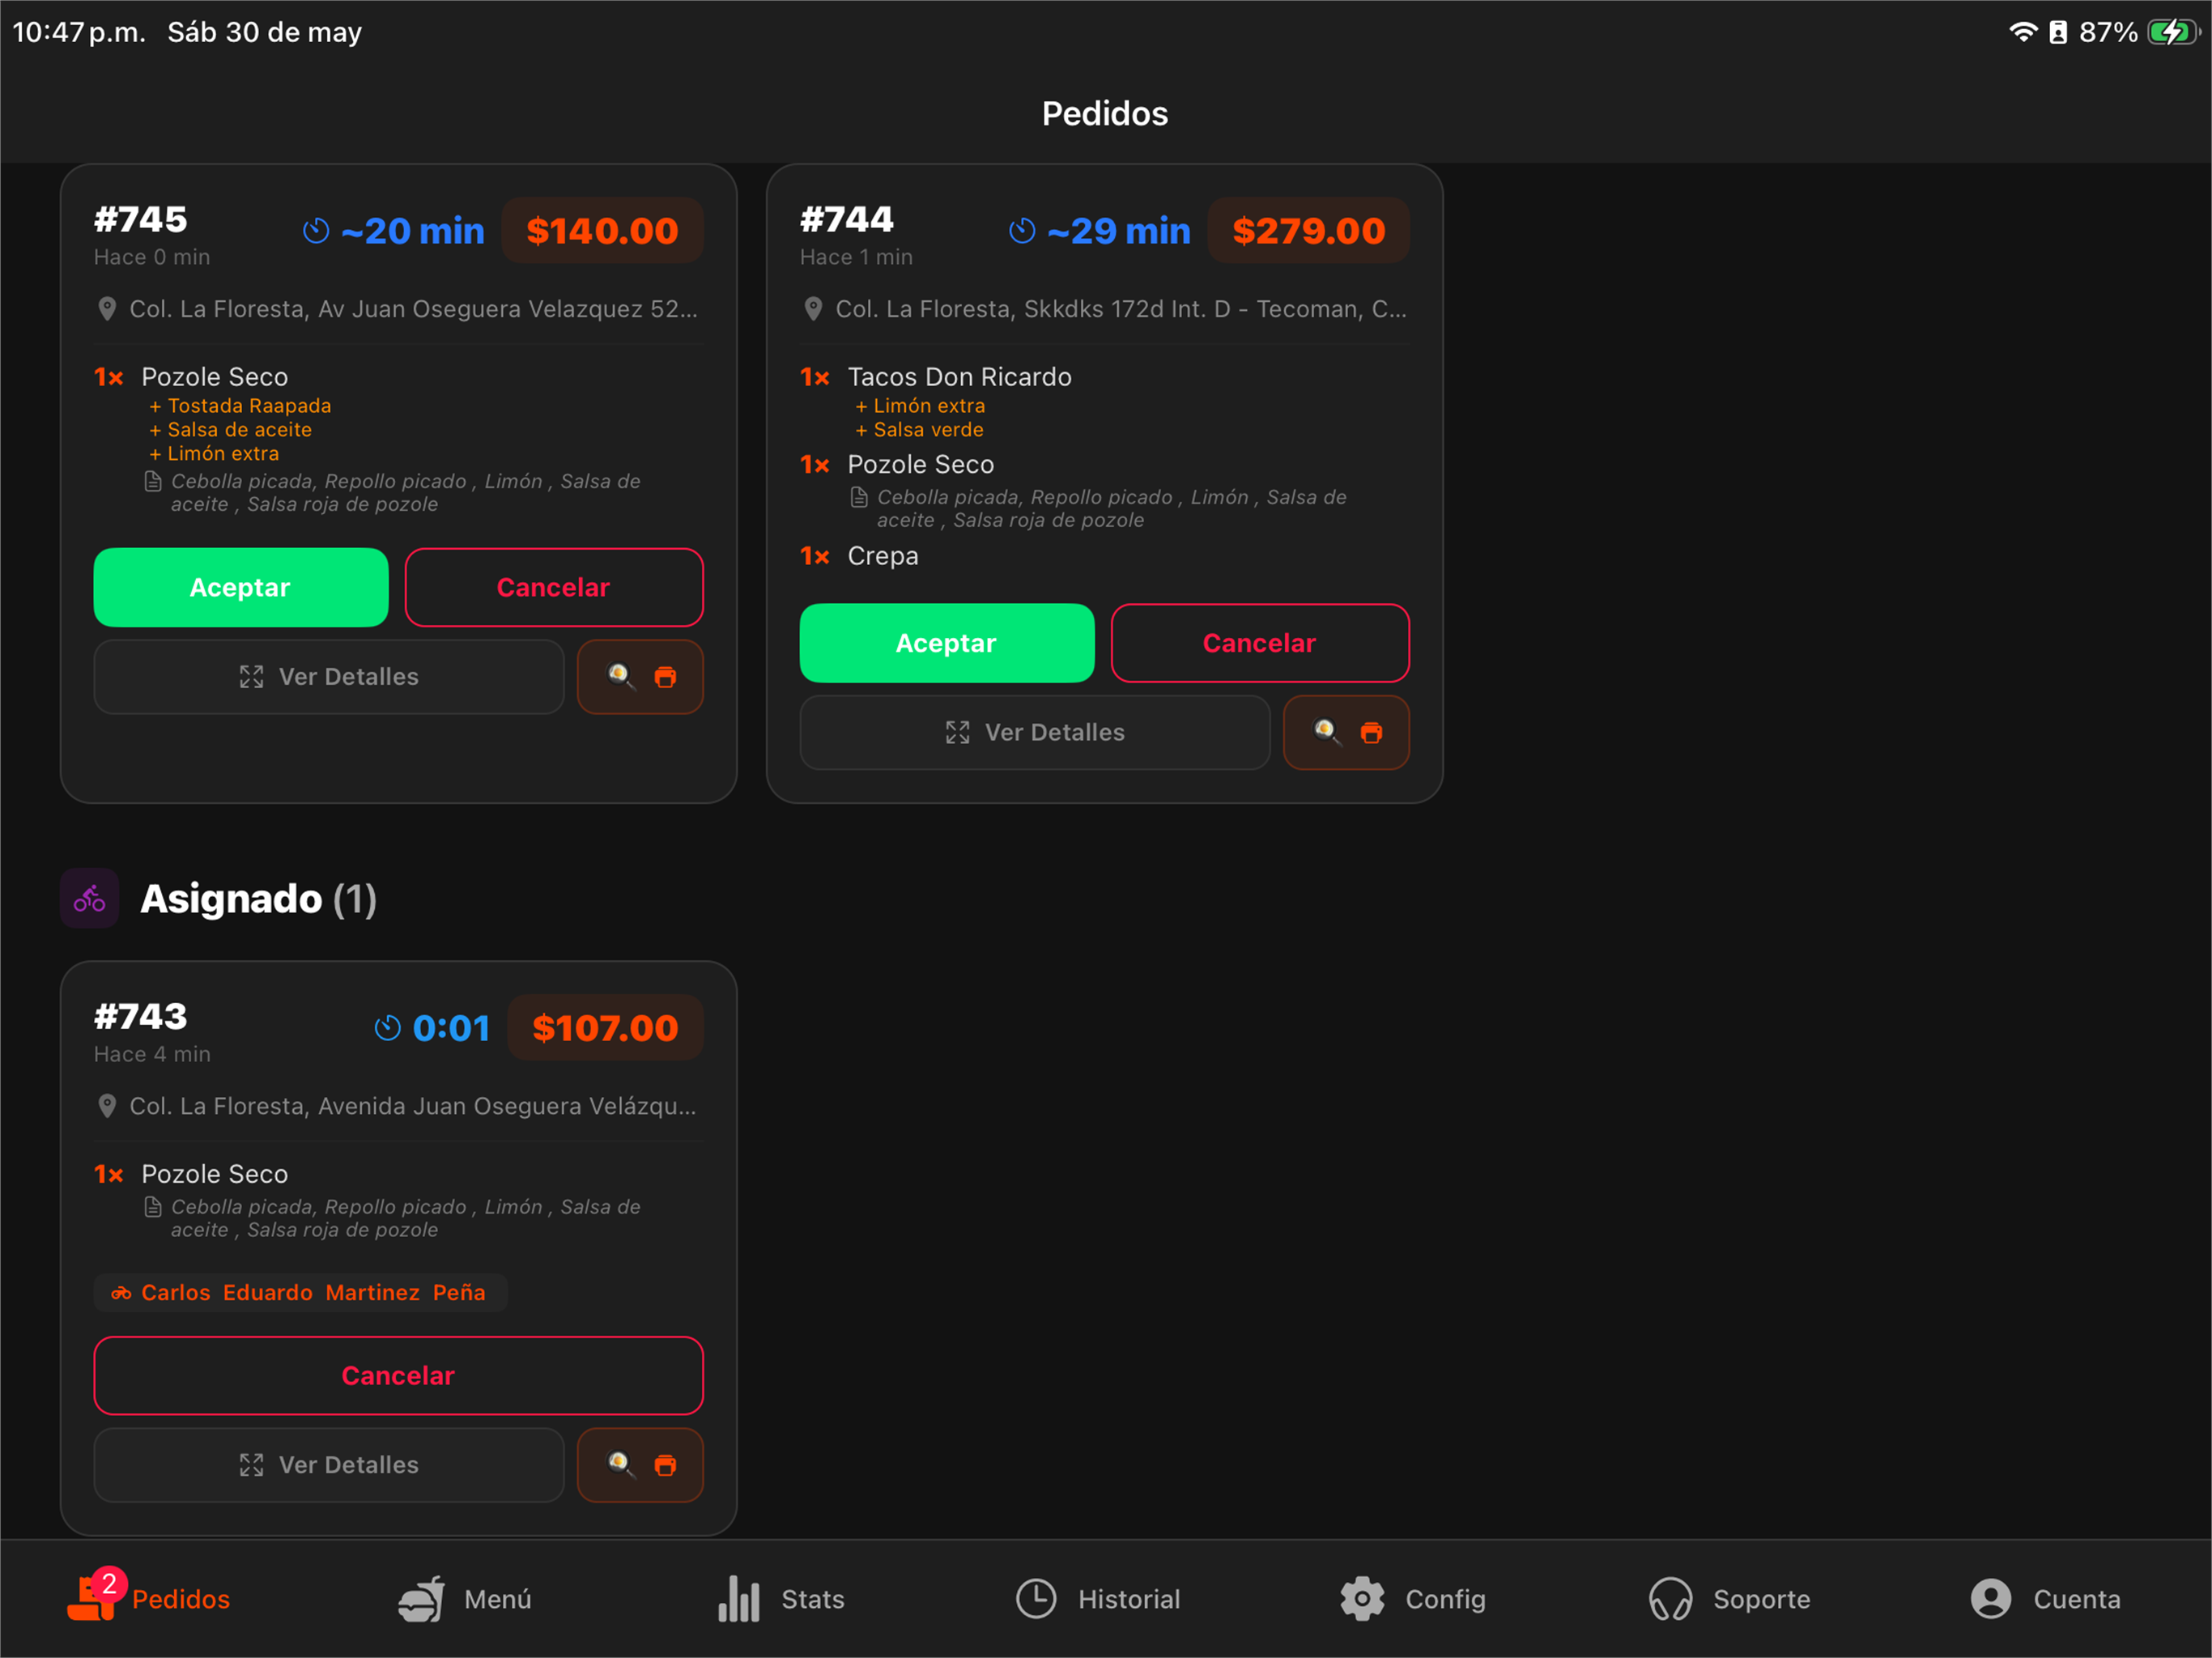Cancel assigned order #743
Screen dimensions: 2212x1658
click(x=398, y=1375)
